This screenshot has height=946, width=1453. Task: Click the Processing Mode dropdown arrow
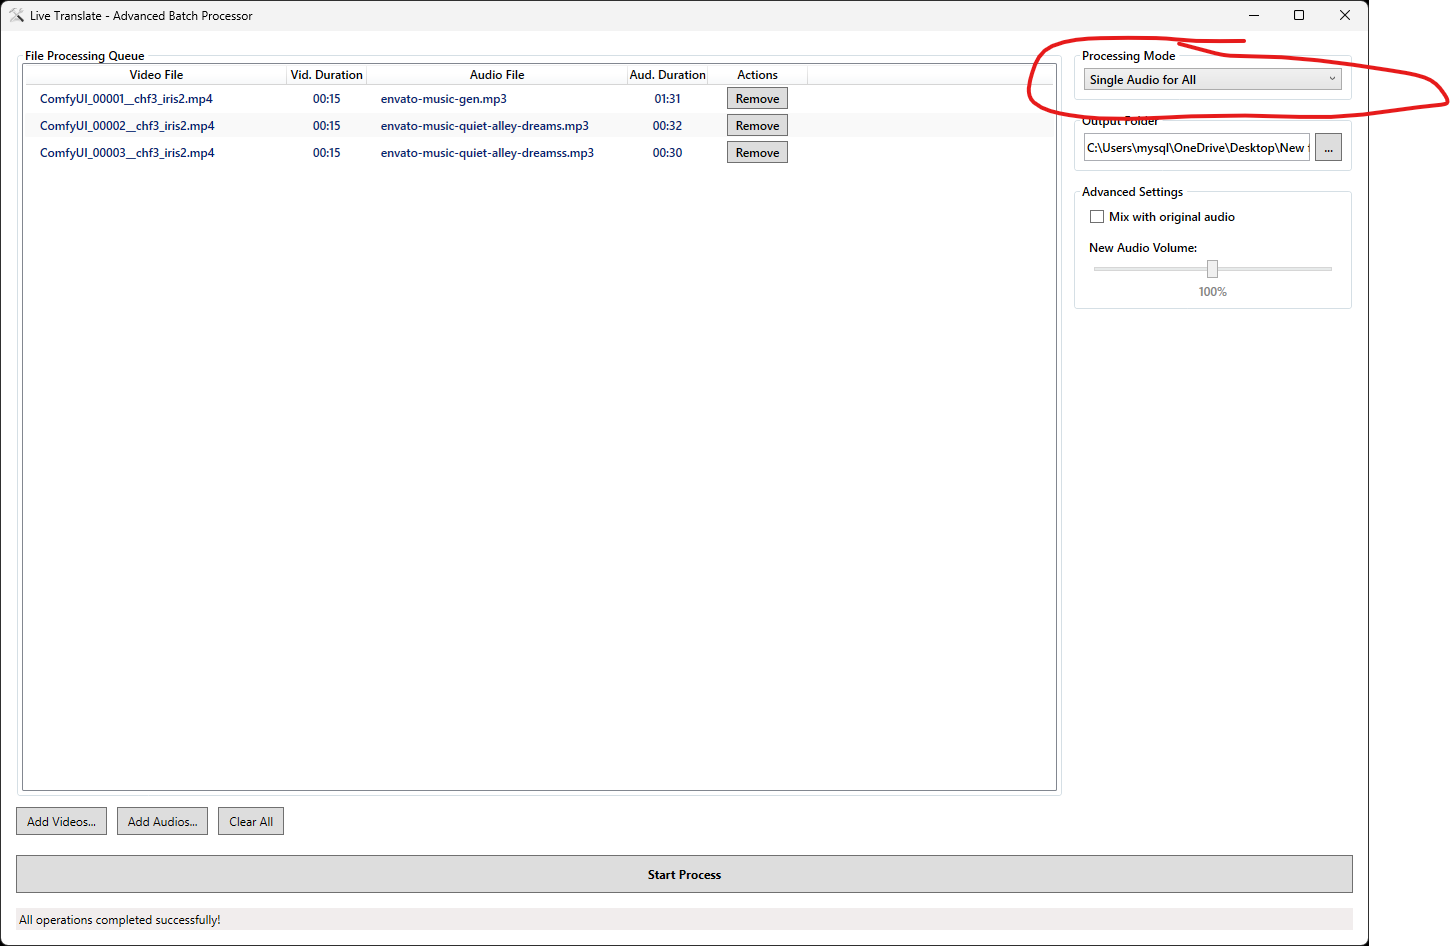(x=1331, y=80)
